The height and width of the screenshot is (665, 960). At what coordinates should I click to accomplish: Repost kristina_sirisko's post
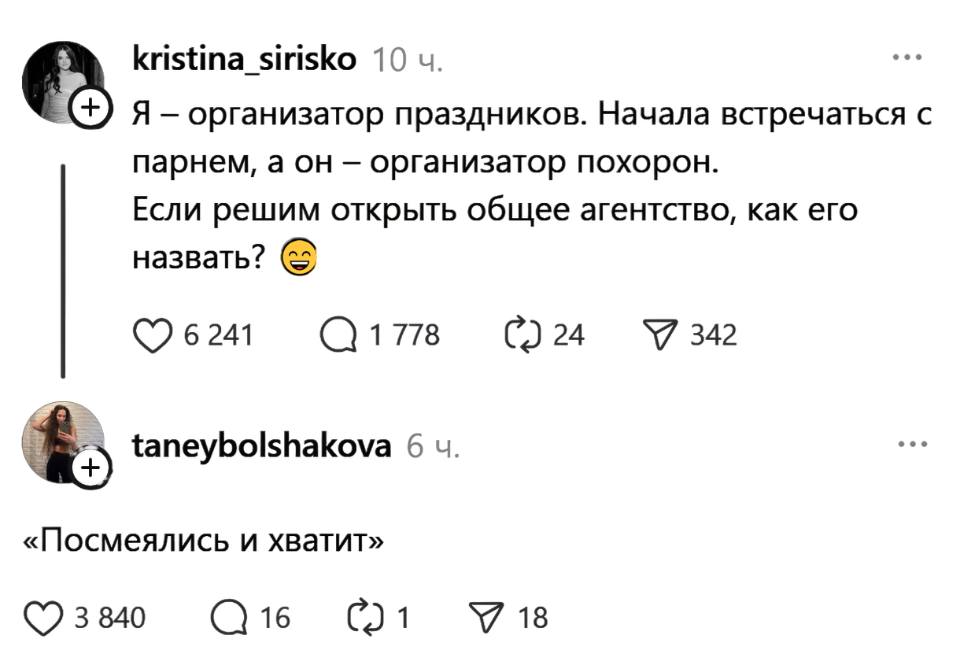click(523, 334)
